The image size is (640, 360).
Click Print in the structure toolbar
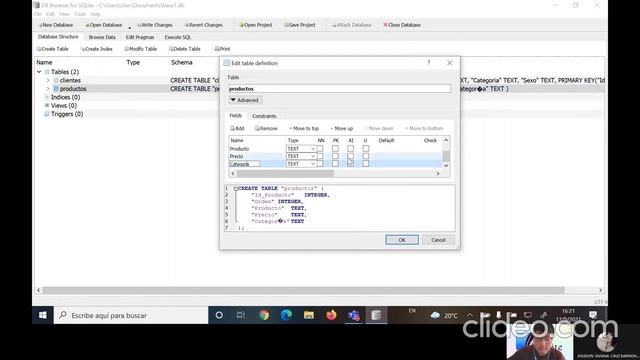pos(222,49)
